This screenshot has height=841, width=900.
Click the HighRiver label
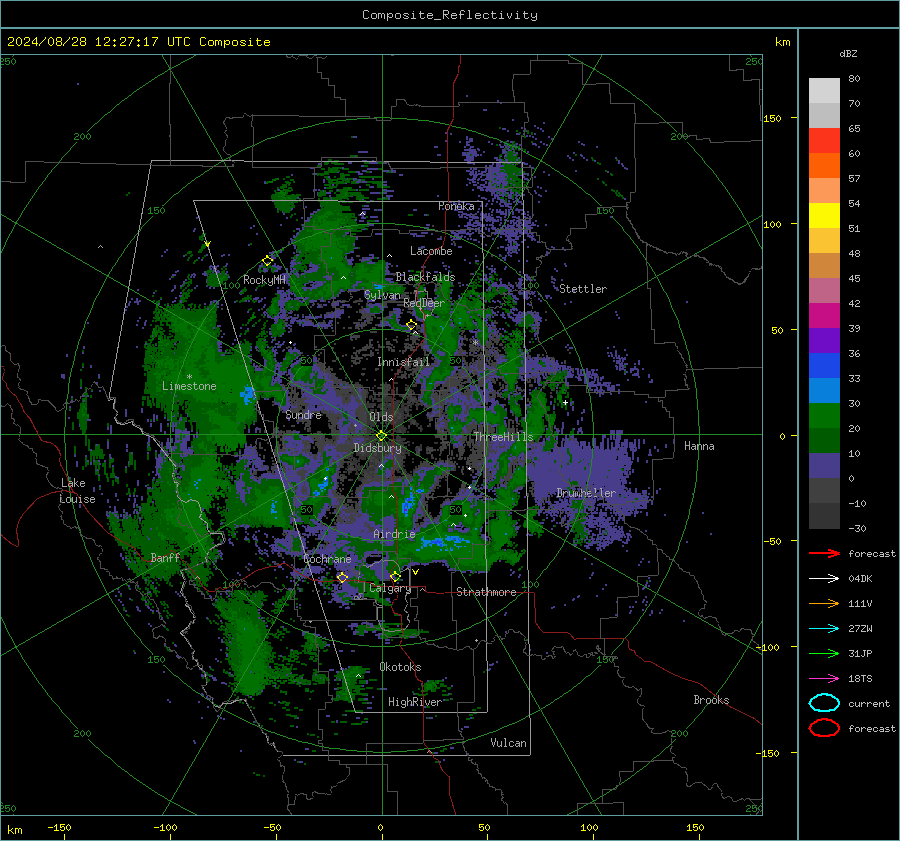414,702
